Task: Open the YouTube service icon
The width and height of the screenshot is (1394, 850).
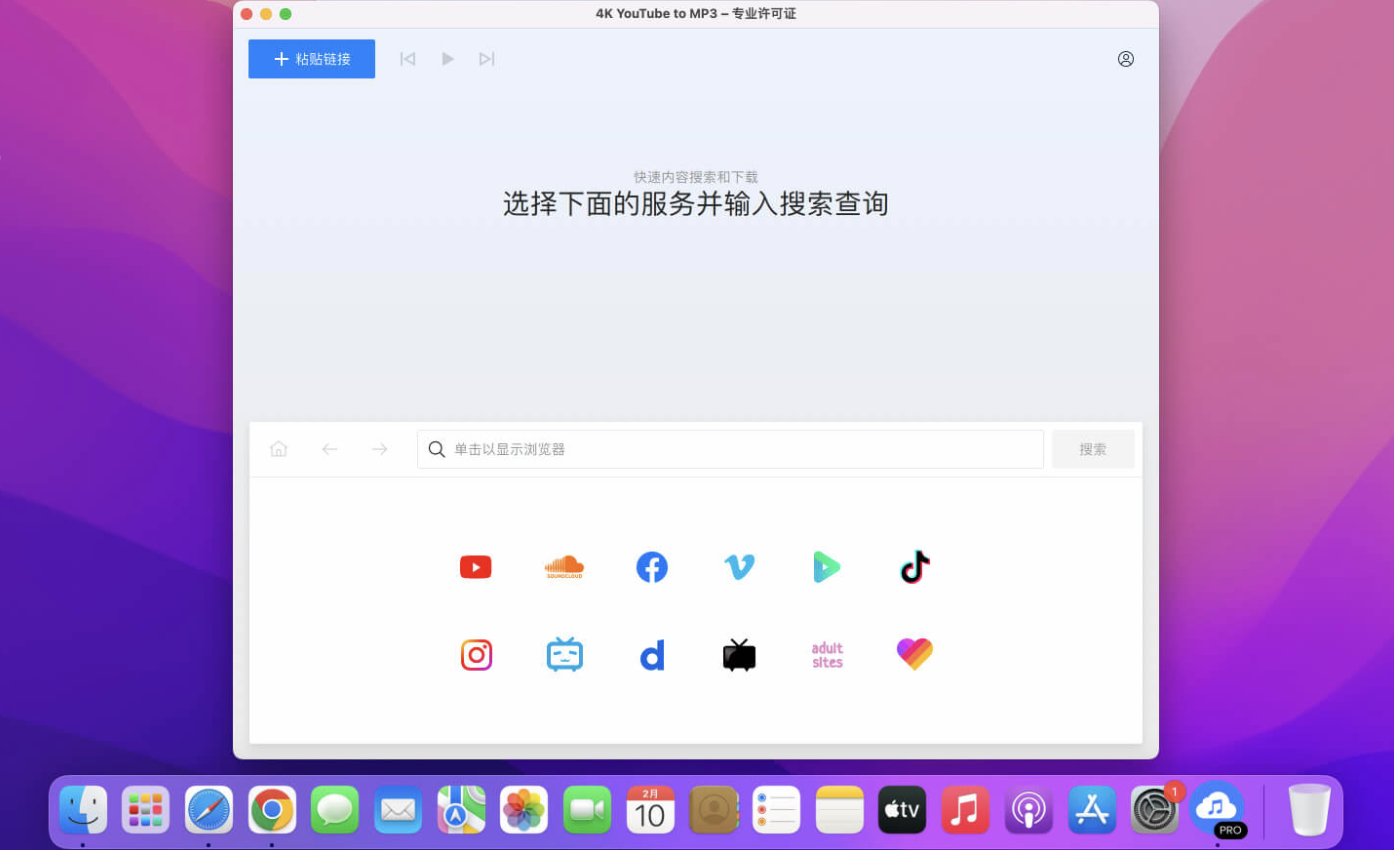Action: coord(475,567)
